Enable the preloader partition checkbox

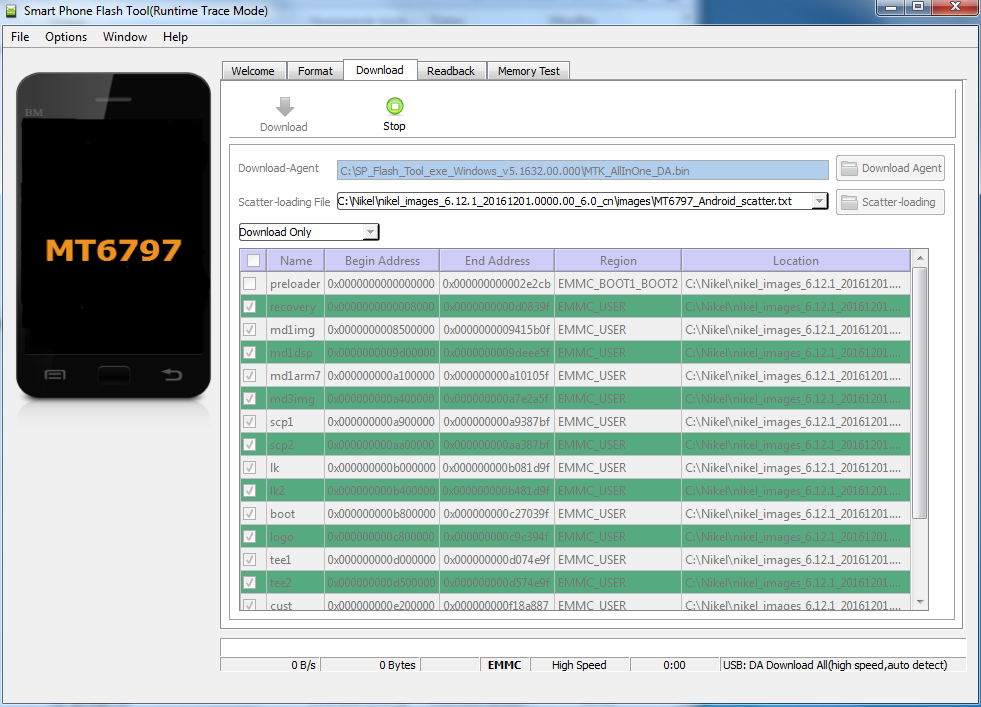(249, 284)
